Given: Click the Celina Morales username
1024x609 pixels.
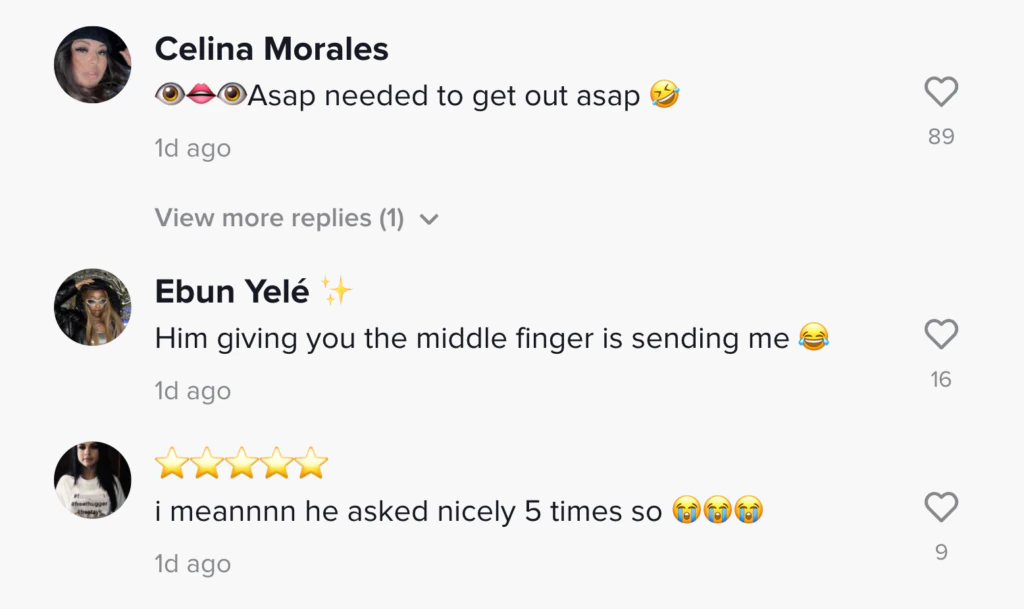Looking at the screenshot, I should pos(271,48).
